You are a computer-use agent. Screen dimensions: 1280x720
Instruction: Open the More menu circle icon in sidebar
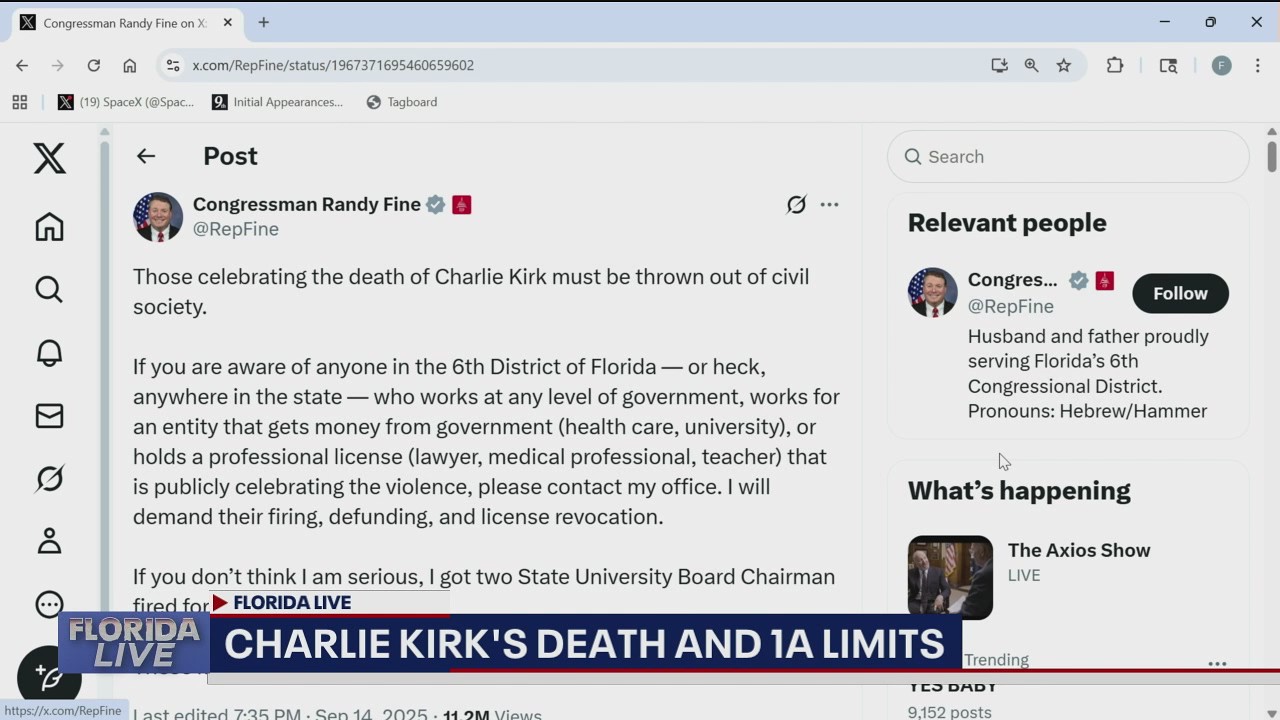click(x=49, y=604)
